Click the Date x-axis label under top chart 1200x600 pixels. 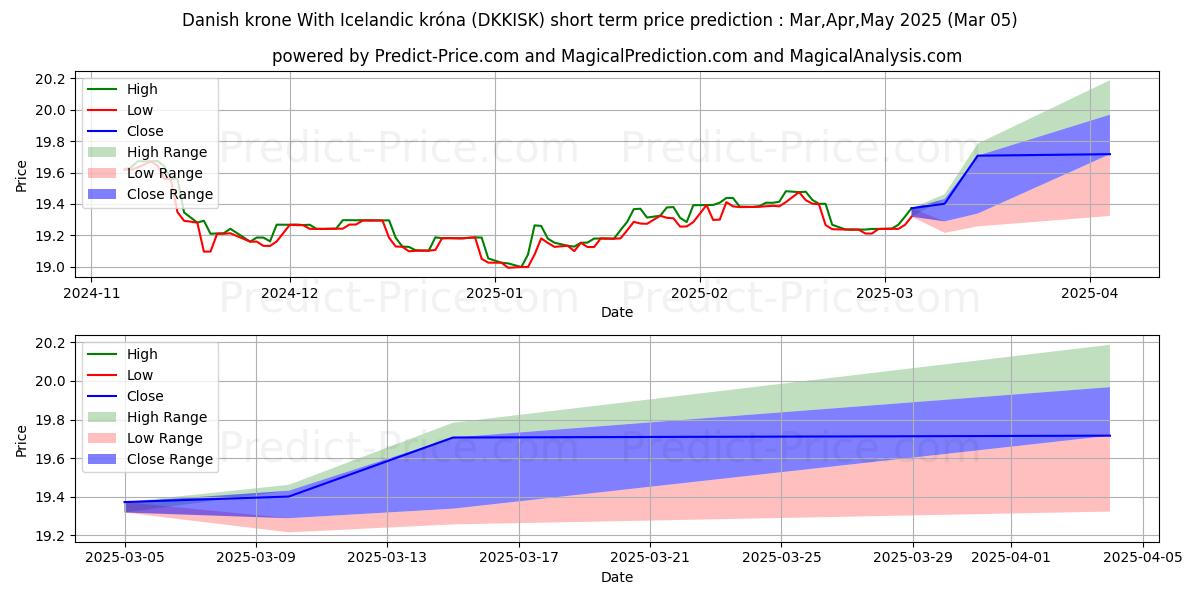(617, 312)
